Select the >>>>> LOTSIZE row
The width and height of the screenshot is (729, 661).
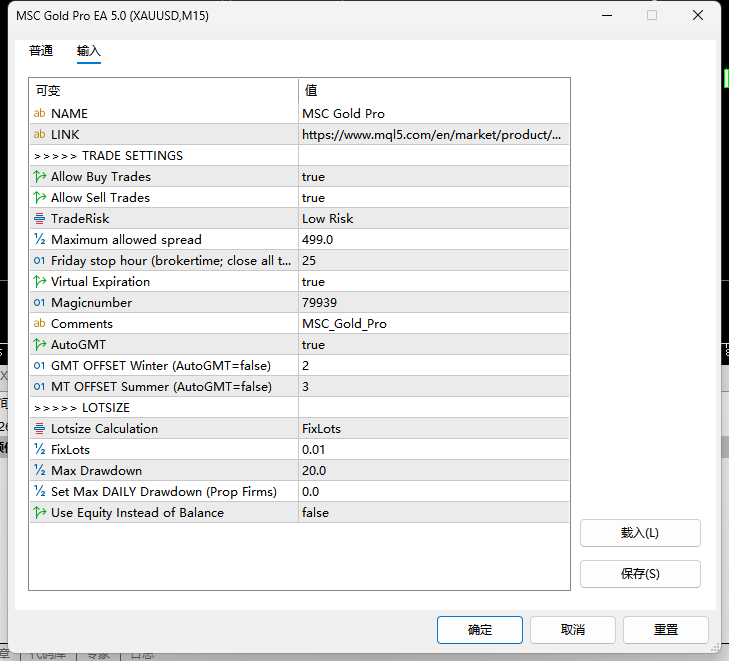[x=299, y=408]
